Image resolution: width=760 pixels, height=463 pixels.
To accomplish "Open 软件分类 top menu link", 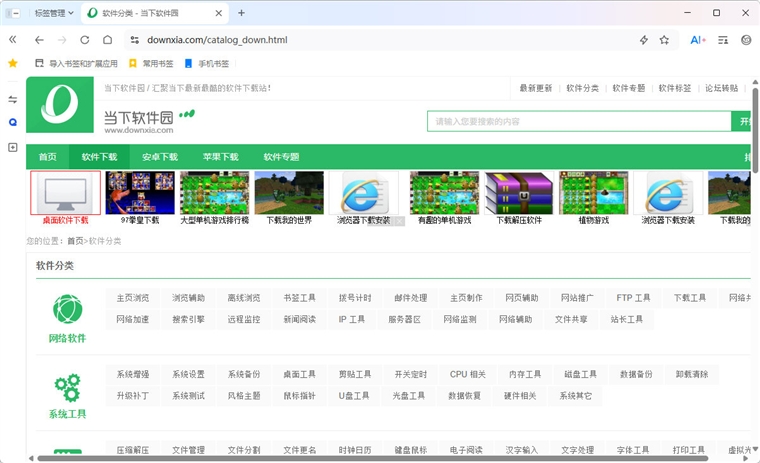I will [582, 88].
